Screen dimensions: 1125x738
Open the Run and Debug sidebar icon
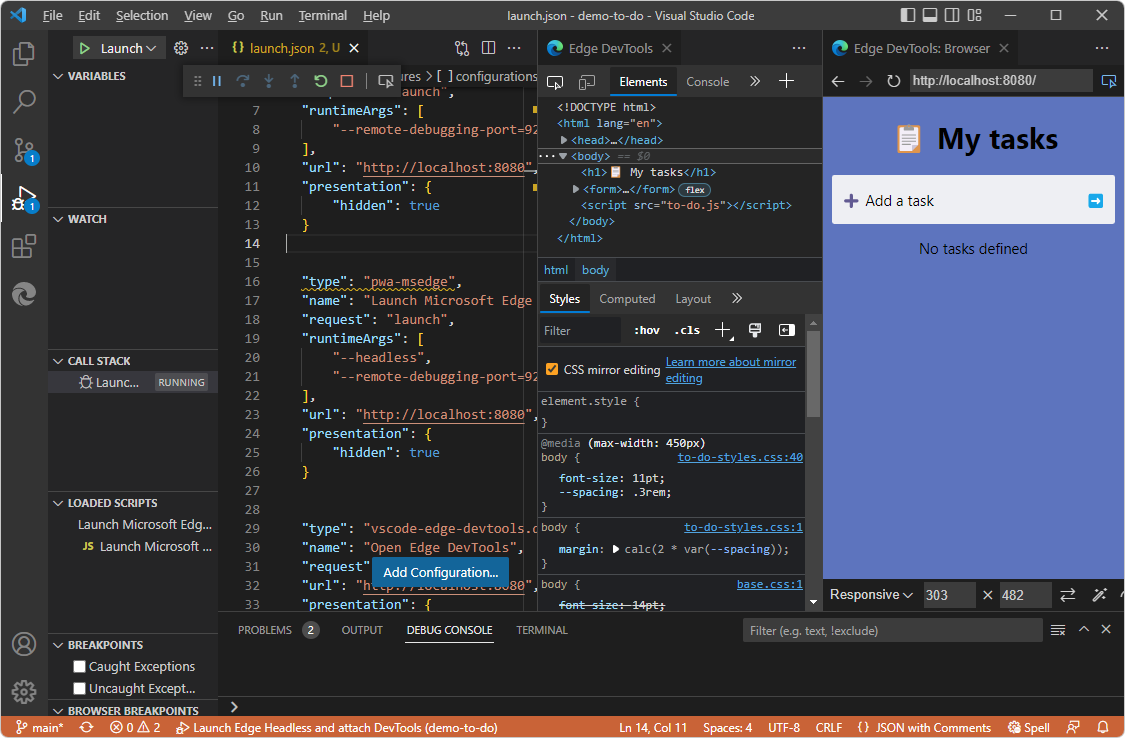(x=24, y=197)
